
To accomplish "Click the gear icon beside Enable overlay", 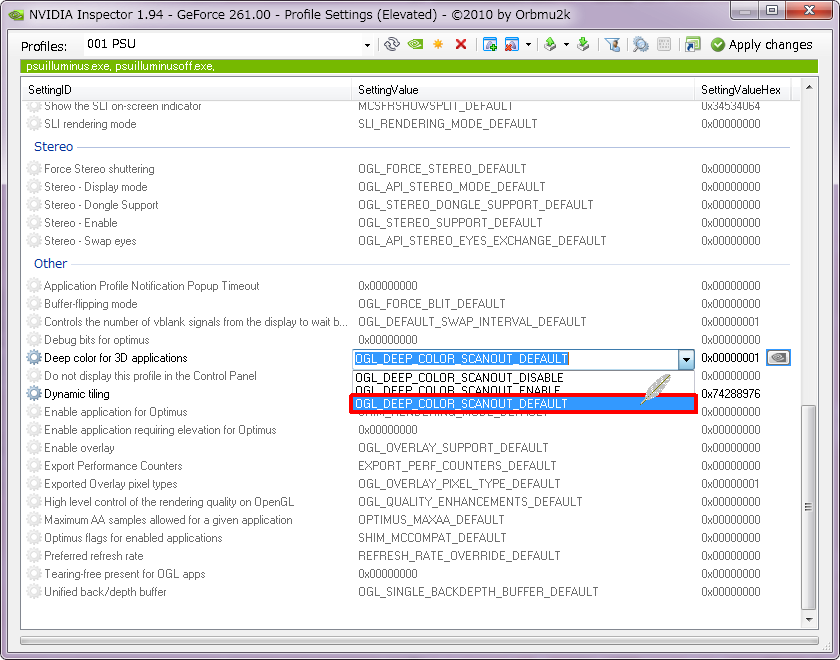I will coord(34,448).
